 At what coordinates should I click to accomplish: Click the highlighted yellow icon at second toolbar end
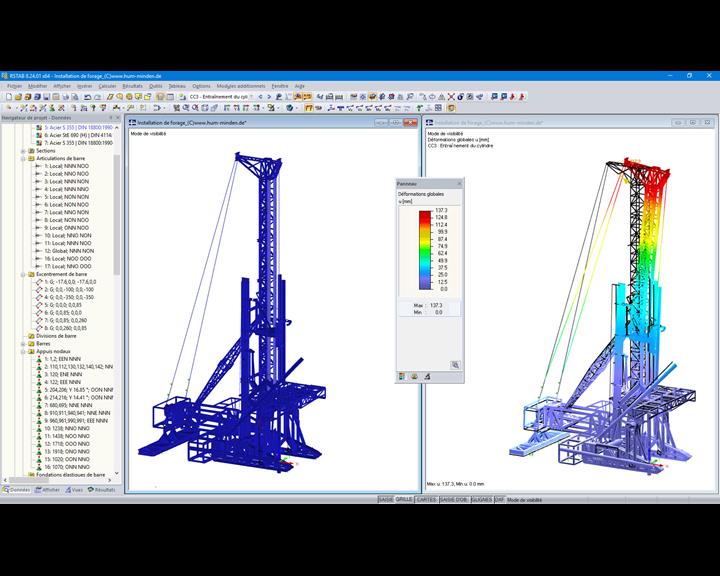(451, 108)
